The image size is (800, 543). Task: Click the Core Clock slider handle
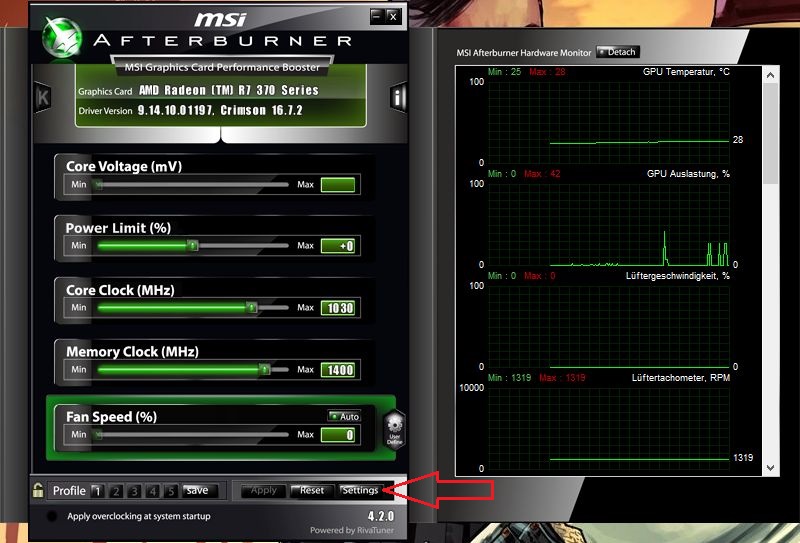(x=252, y=308)
